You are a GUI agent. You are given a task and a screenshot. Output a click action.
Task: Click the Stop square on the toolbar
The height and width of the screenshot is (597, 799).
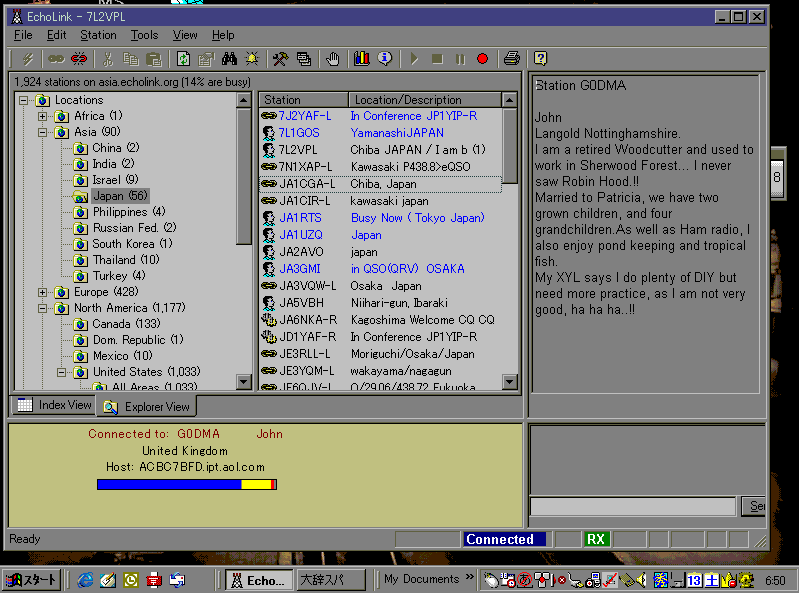(x=437, y=59)
